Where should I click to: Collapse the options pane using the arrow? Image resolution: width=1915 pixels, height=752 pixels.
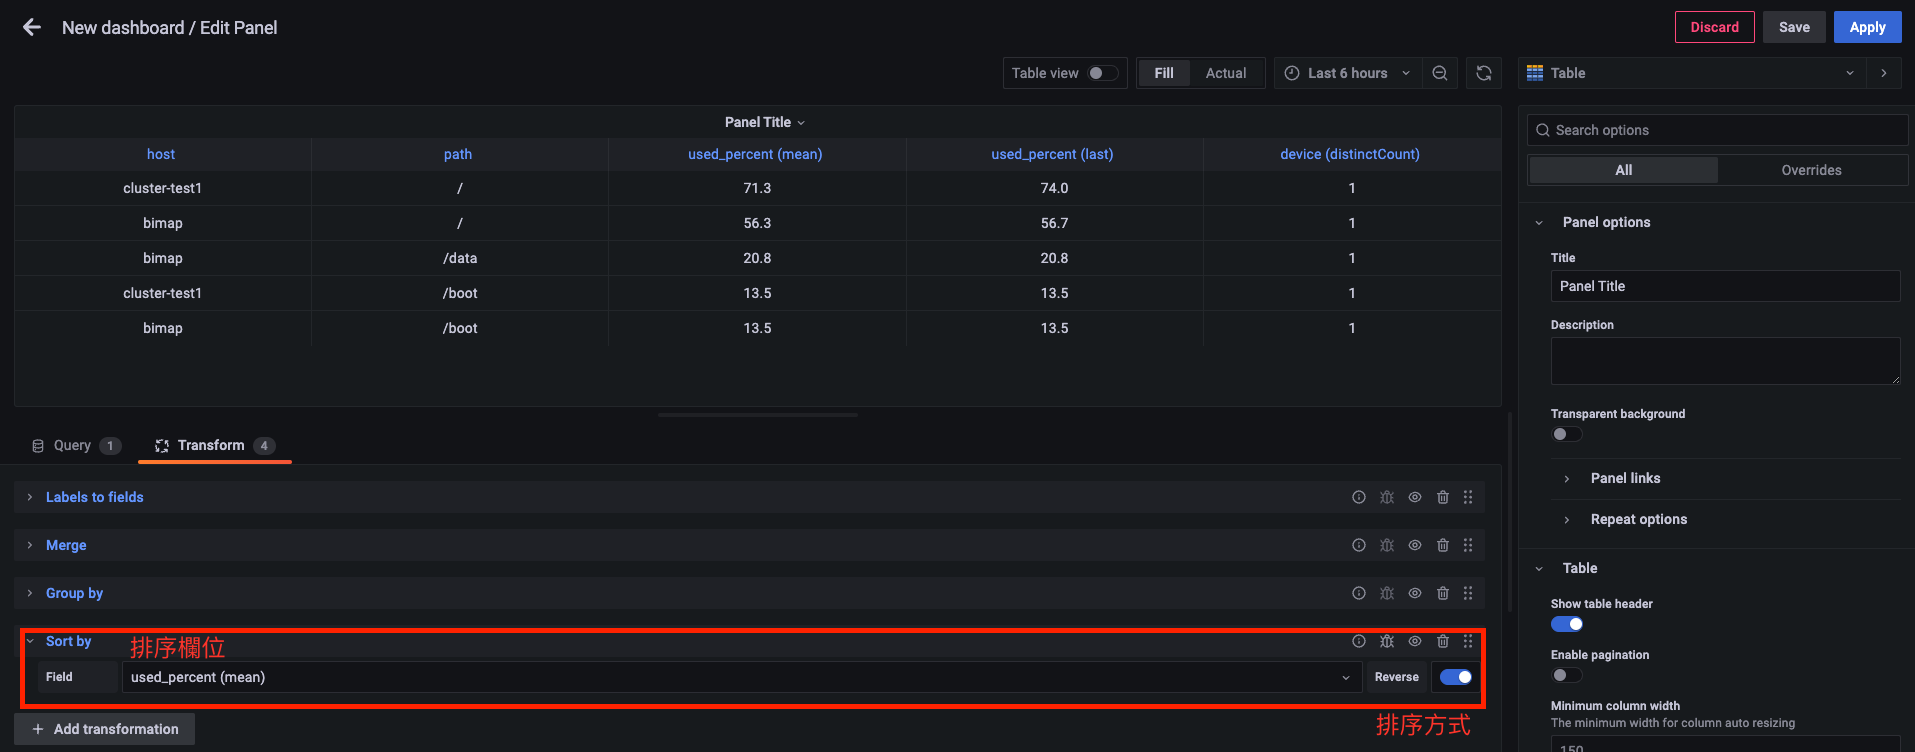pos(1884,73)
